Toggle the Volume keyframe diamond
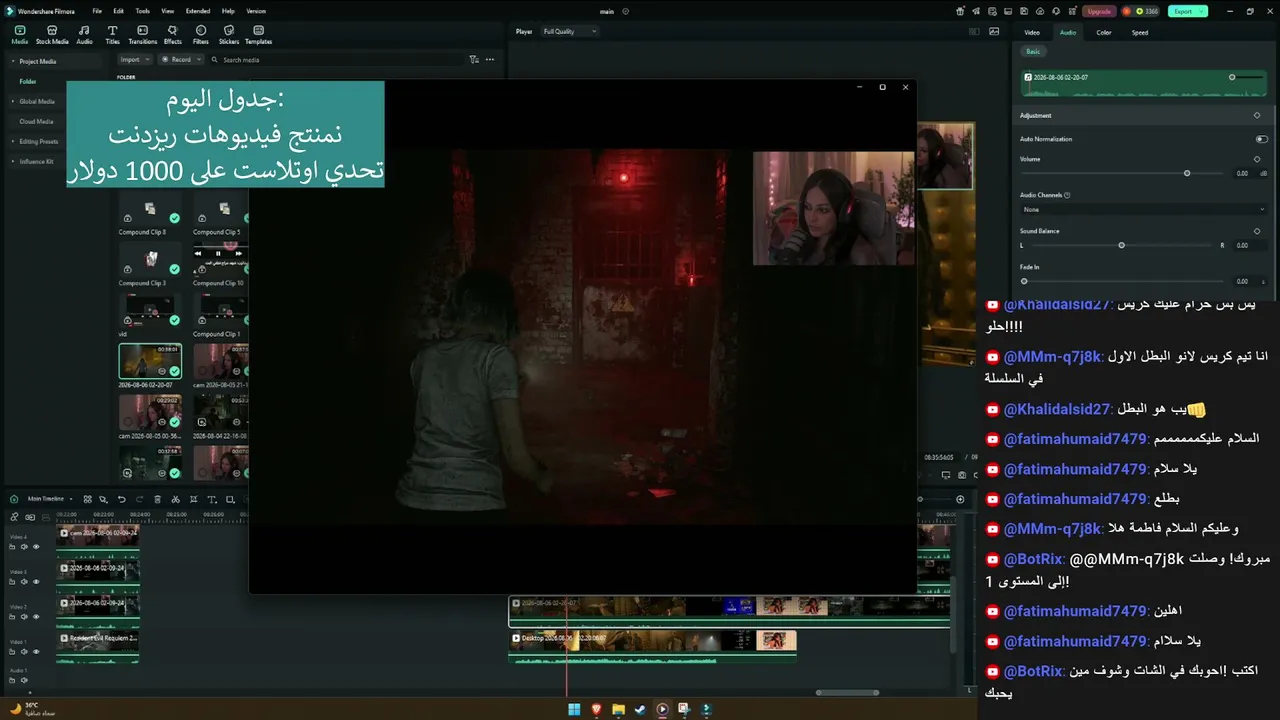 (1257, 159)
